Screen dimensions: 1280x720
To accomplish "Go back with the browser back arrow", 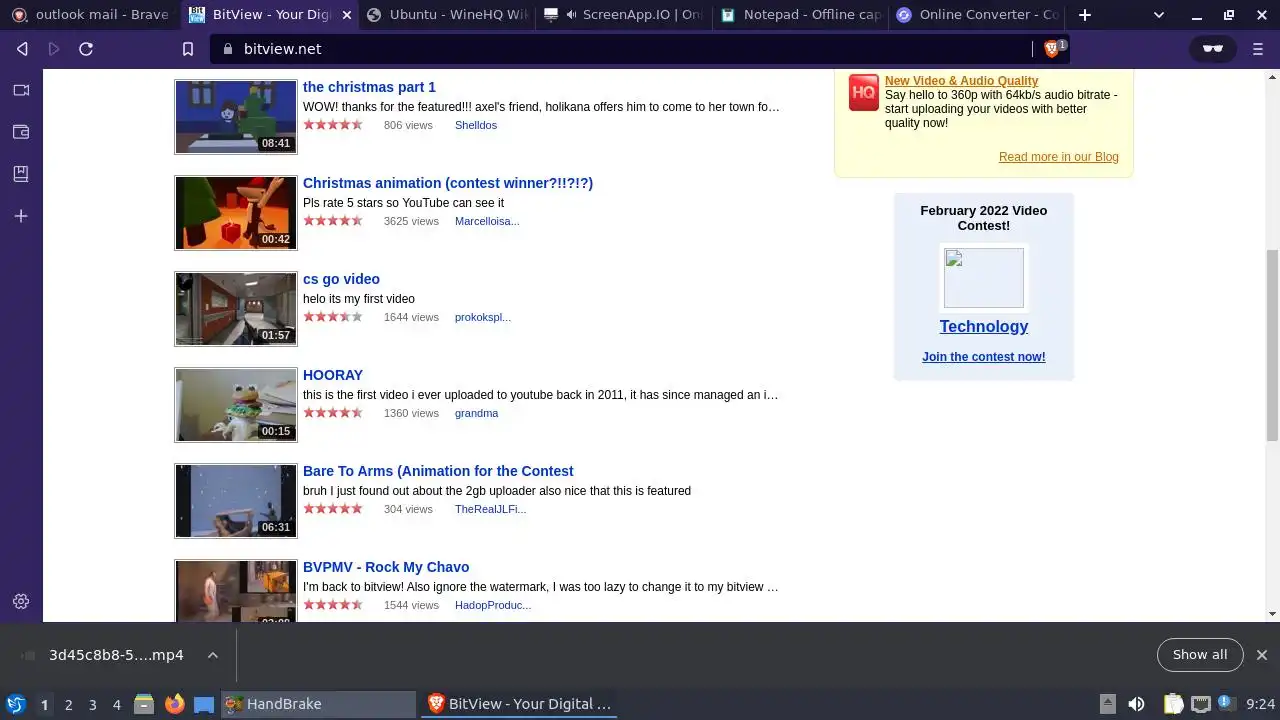I will click(22, 49).
